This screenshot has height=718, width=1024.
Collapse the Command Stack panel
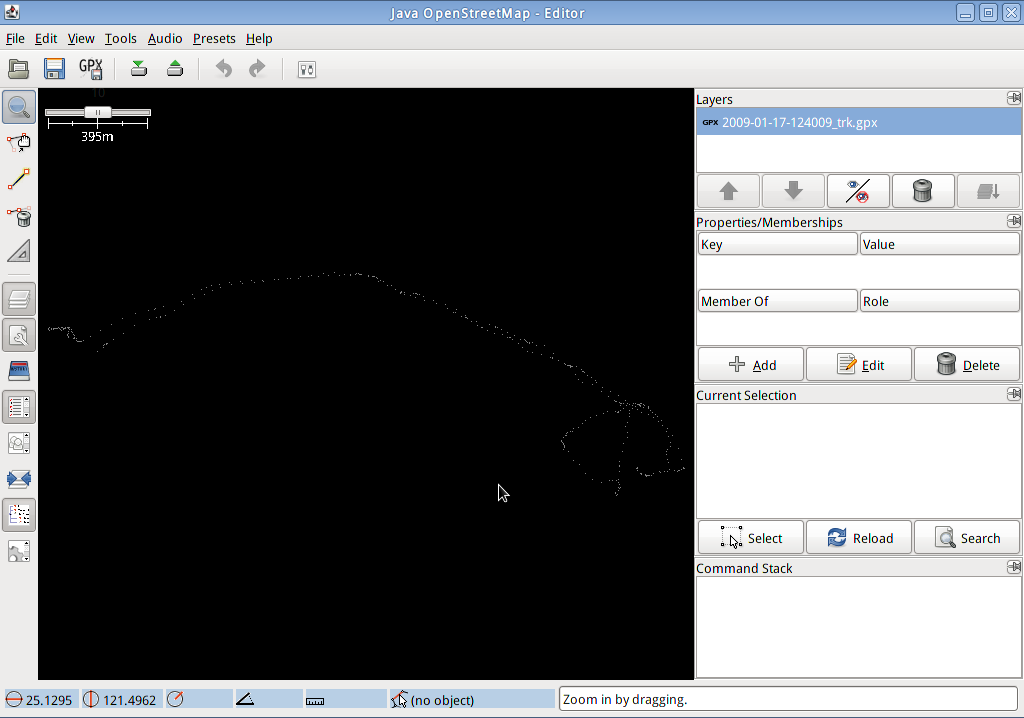coord(1014,566)
